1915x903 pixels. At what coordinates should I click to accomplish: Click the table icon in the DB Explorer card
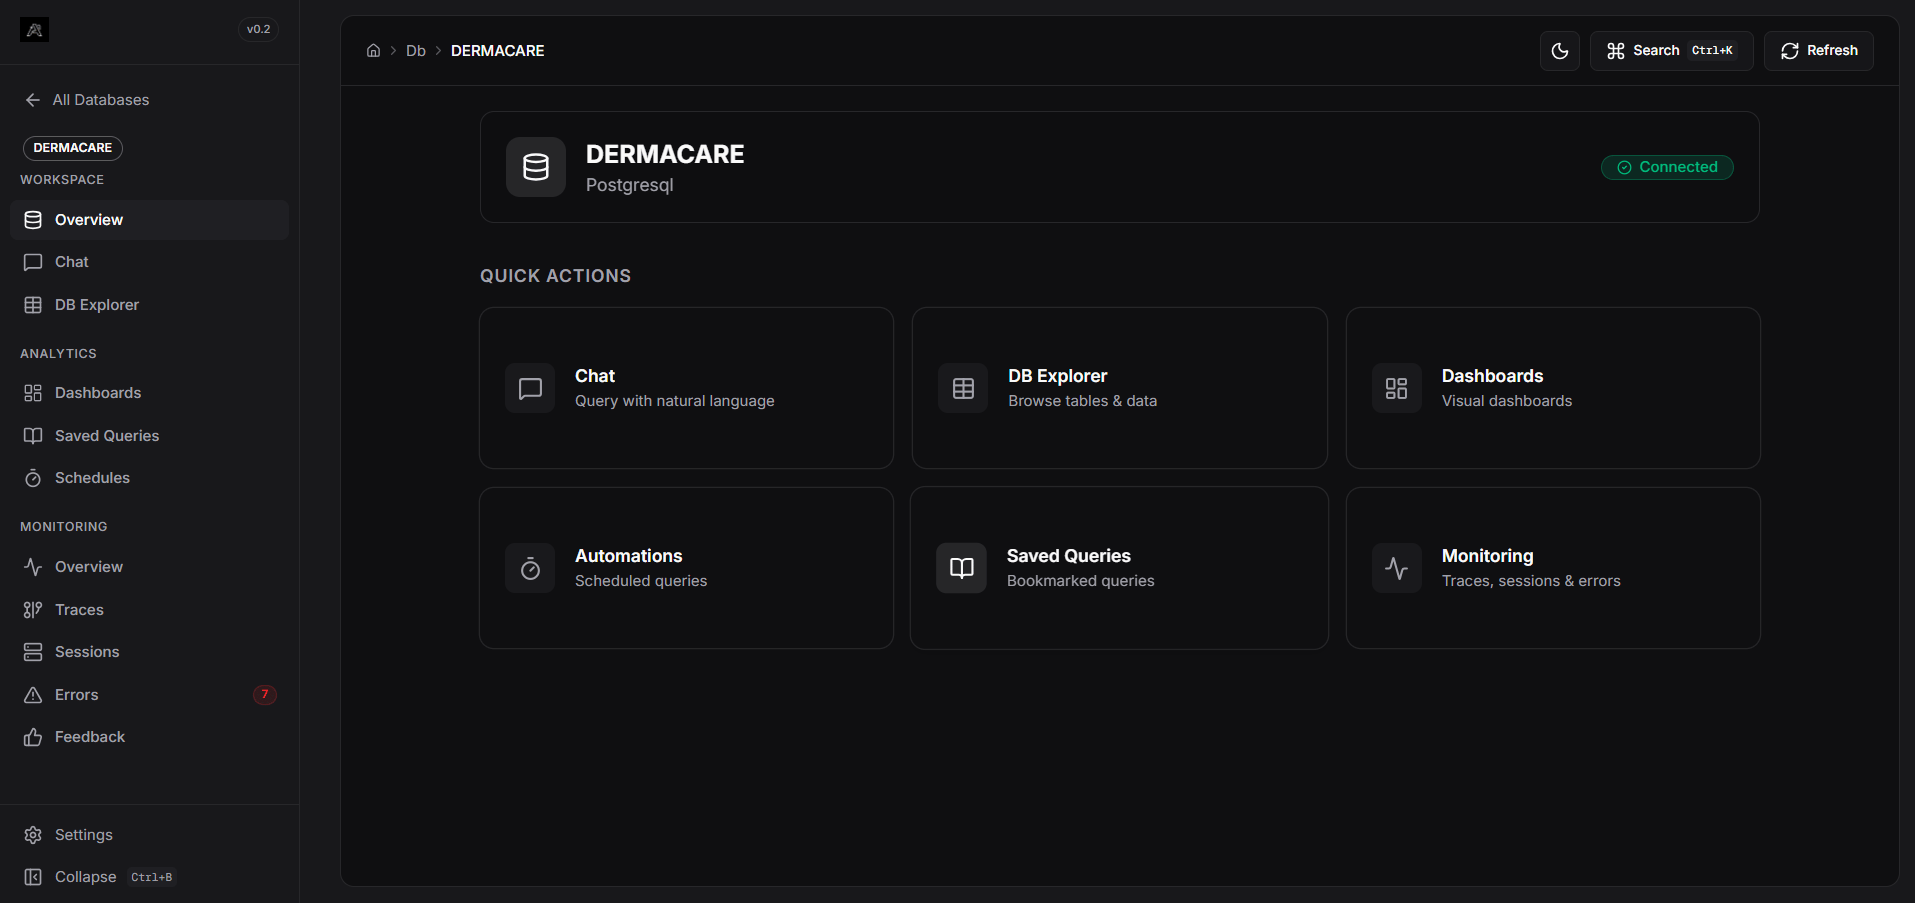(x=963, y=388)
